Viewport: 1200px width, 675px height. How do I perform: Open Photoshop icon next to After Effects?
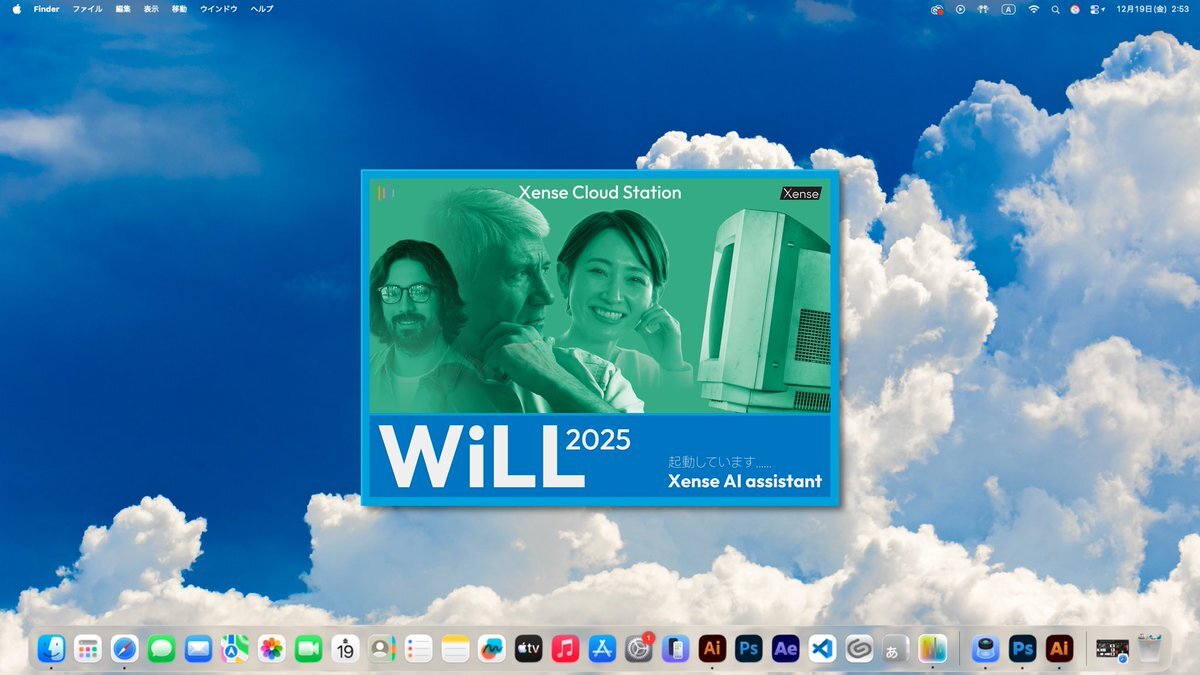[x=748, y=649]
